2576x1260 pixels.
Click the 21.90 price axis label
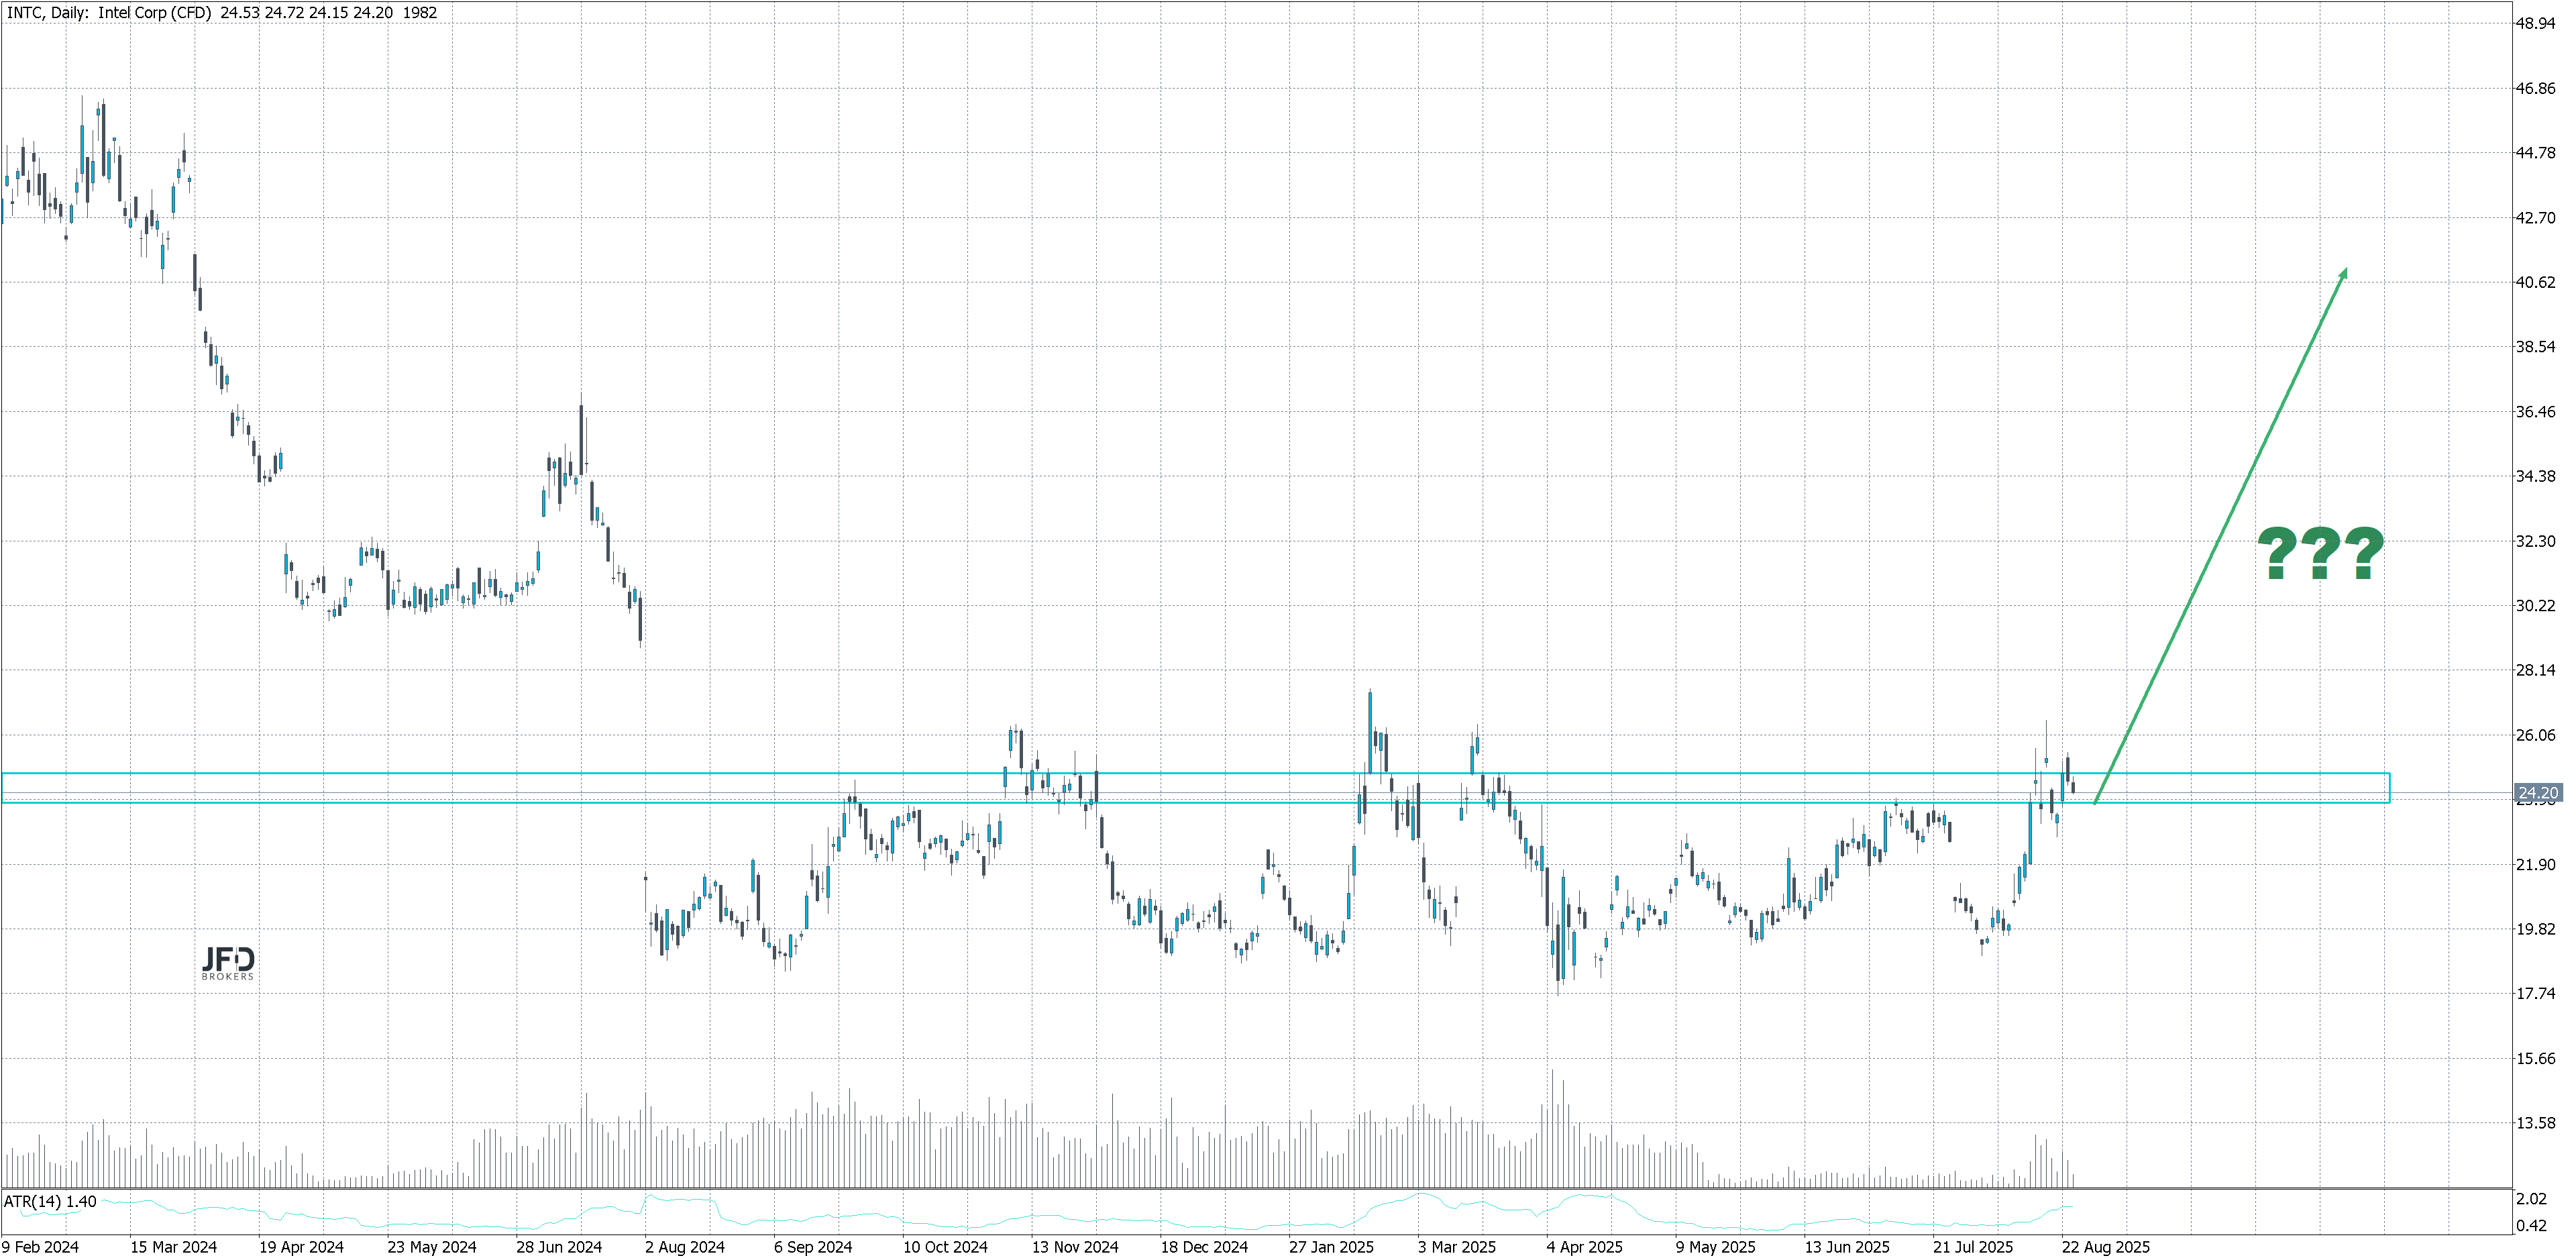[x=2535, y=865]
